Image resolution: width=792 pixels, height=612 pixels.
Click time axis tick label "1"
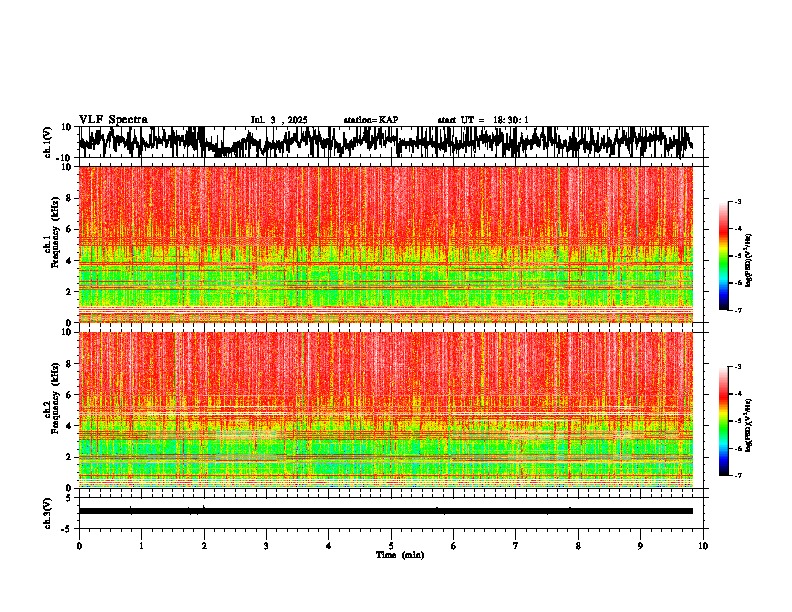(141, 546)
